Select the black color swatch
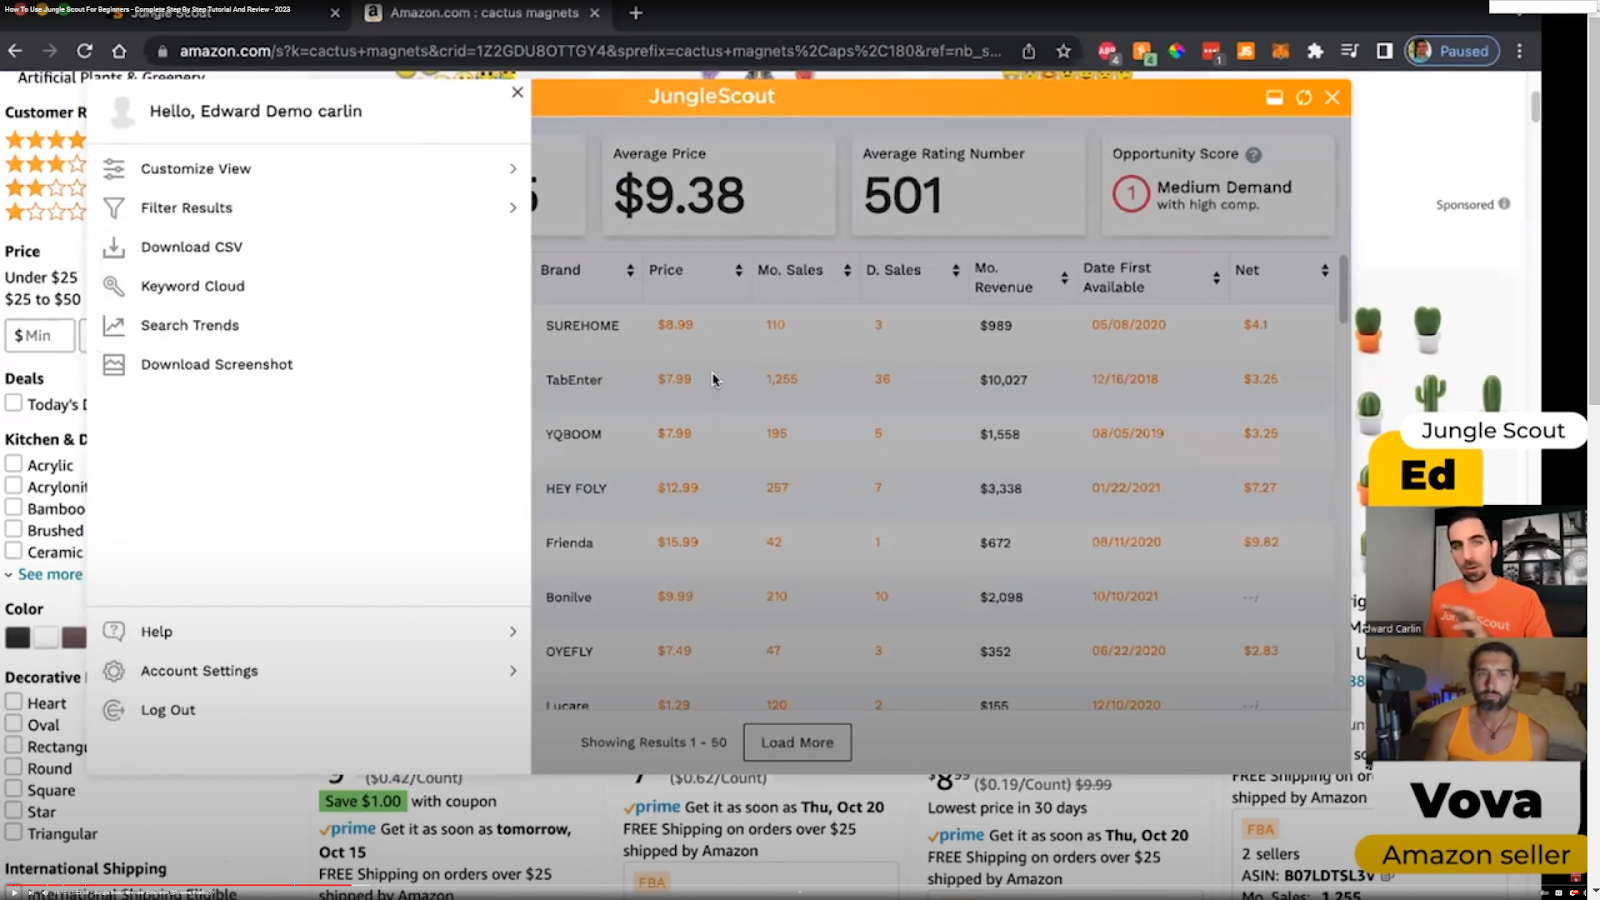Image resolution: width=1600 pixels, height=900 pixels. pos(18,637)
